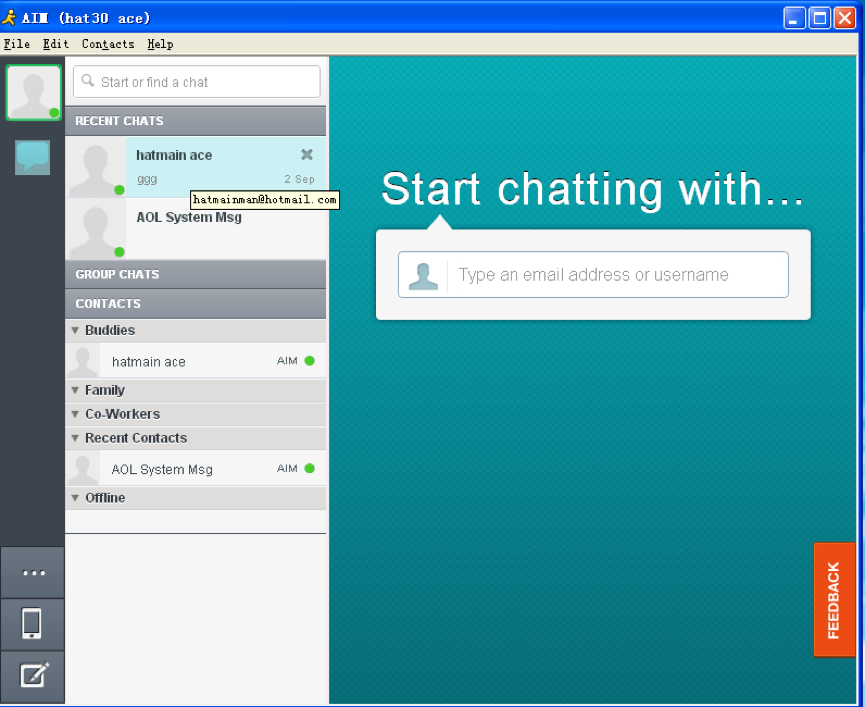The height and width of the screenshot is (707, 865).
Task: Click the Contacts section header
Action: 195,303
